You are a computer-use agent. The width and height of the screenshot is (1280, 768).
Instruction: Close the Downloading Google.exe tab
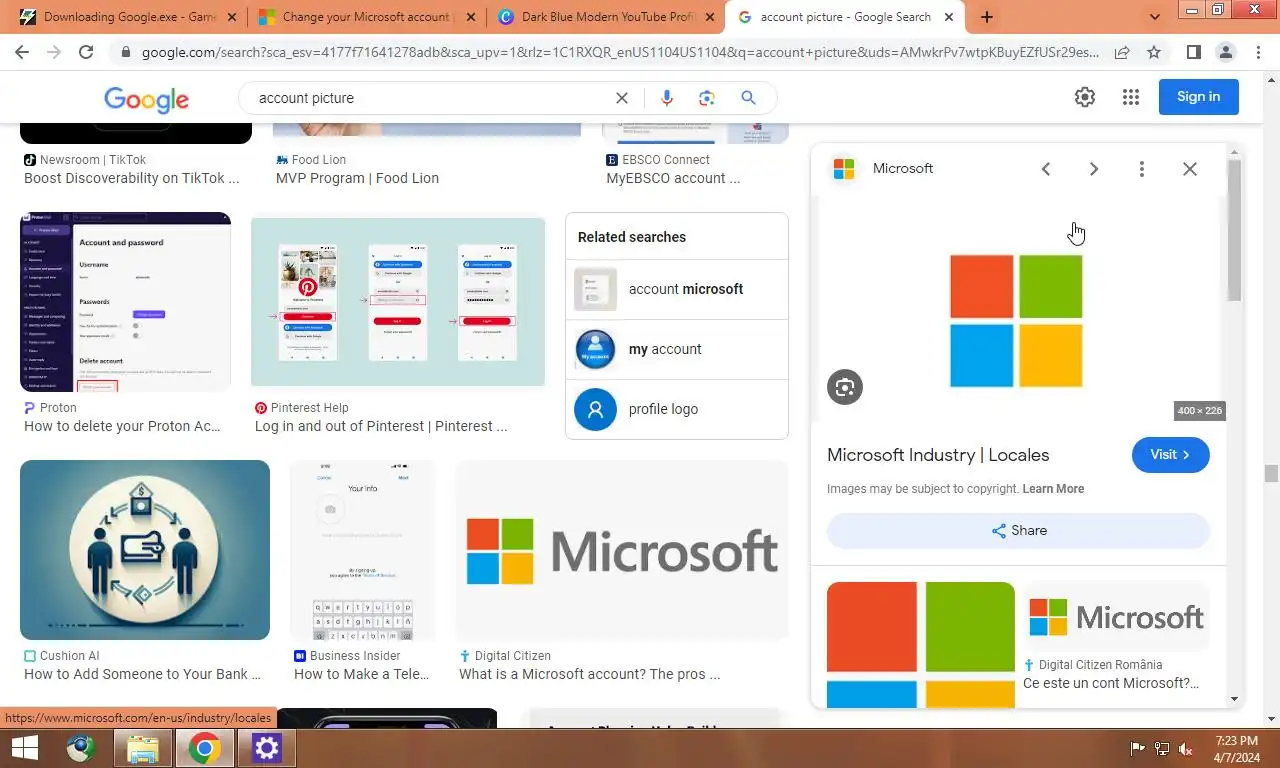232,17
